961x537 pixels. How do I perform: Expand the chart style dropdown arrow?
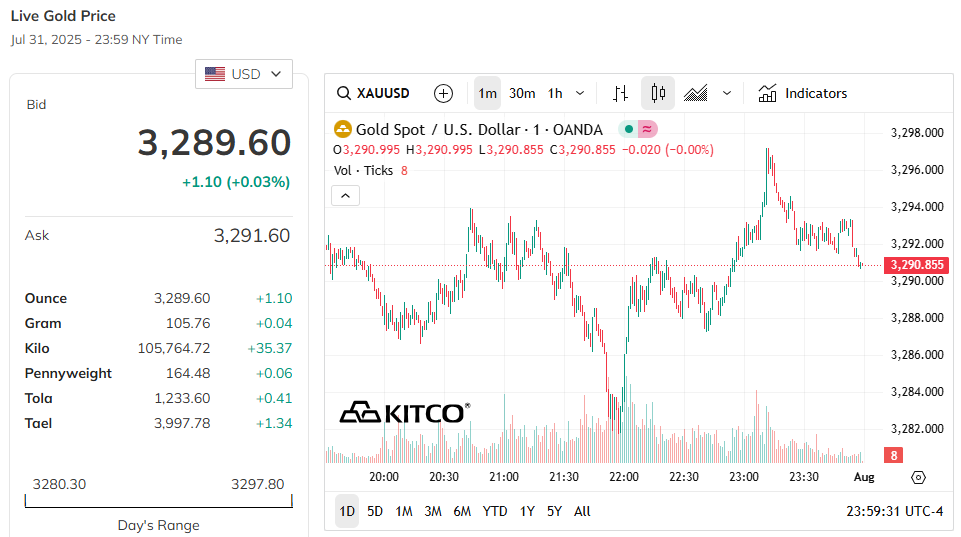[727, 93]
